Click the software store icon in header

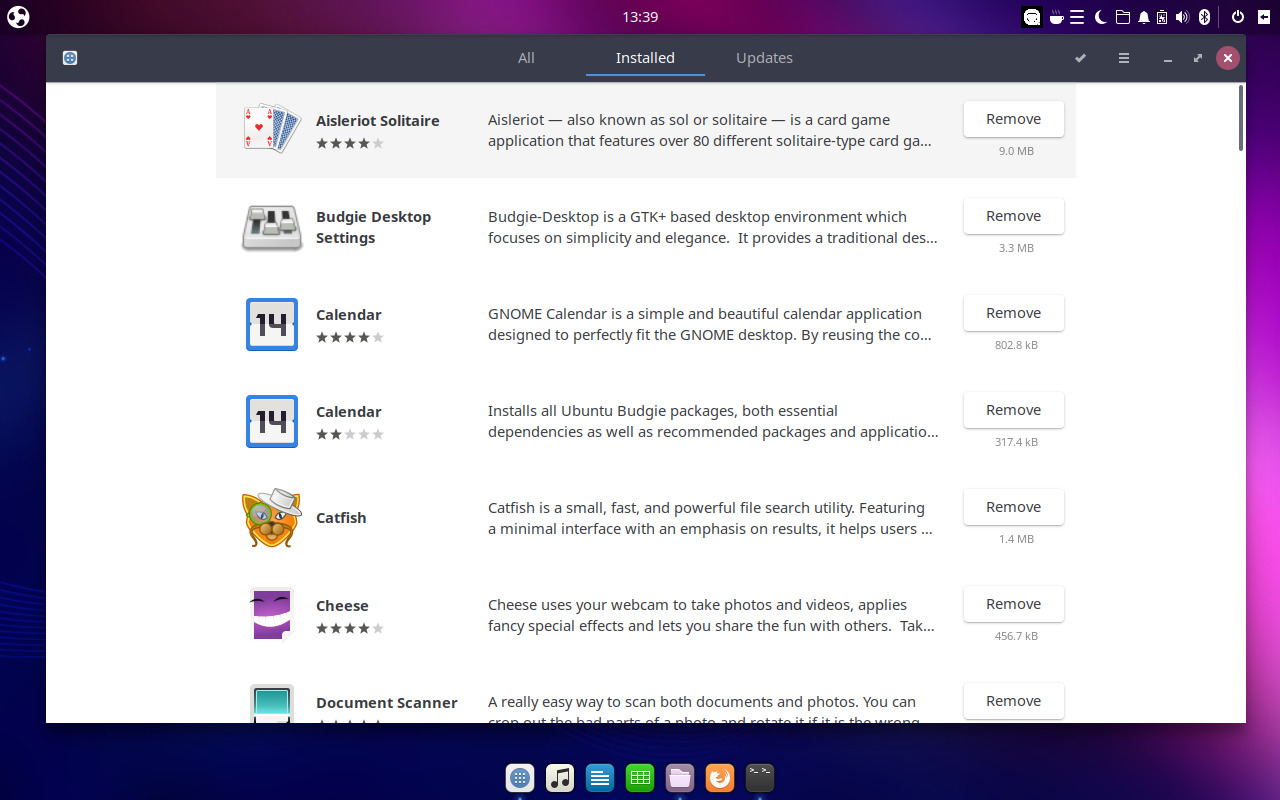pos(70,58)
